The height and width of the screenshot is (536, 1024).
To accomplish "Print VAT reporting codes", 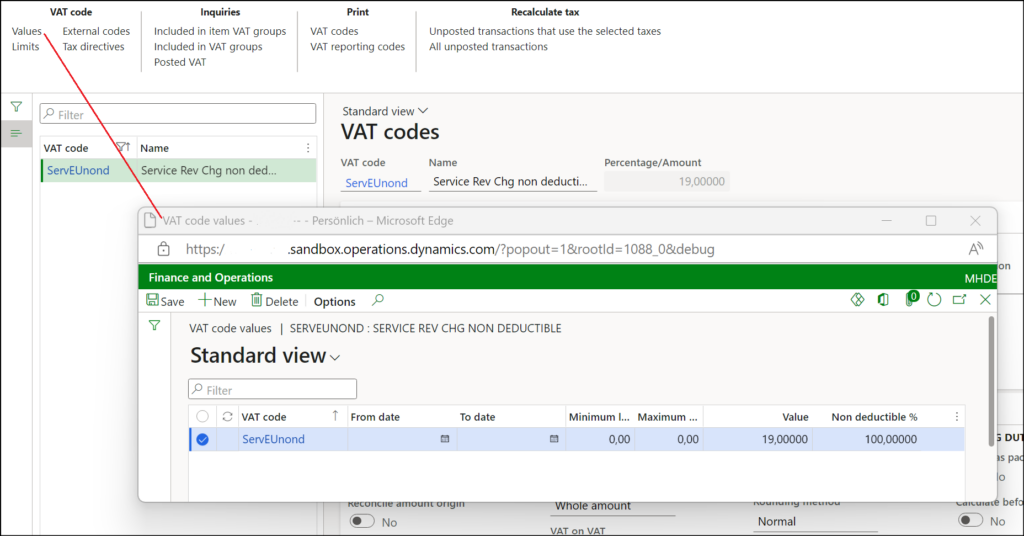I will [x=357, y=46].
